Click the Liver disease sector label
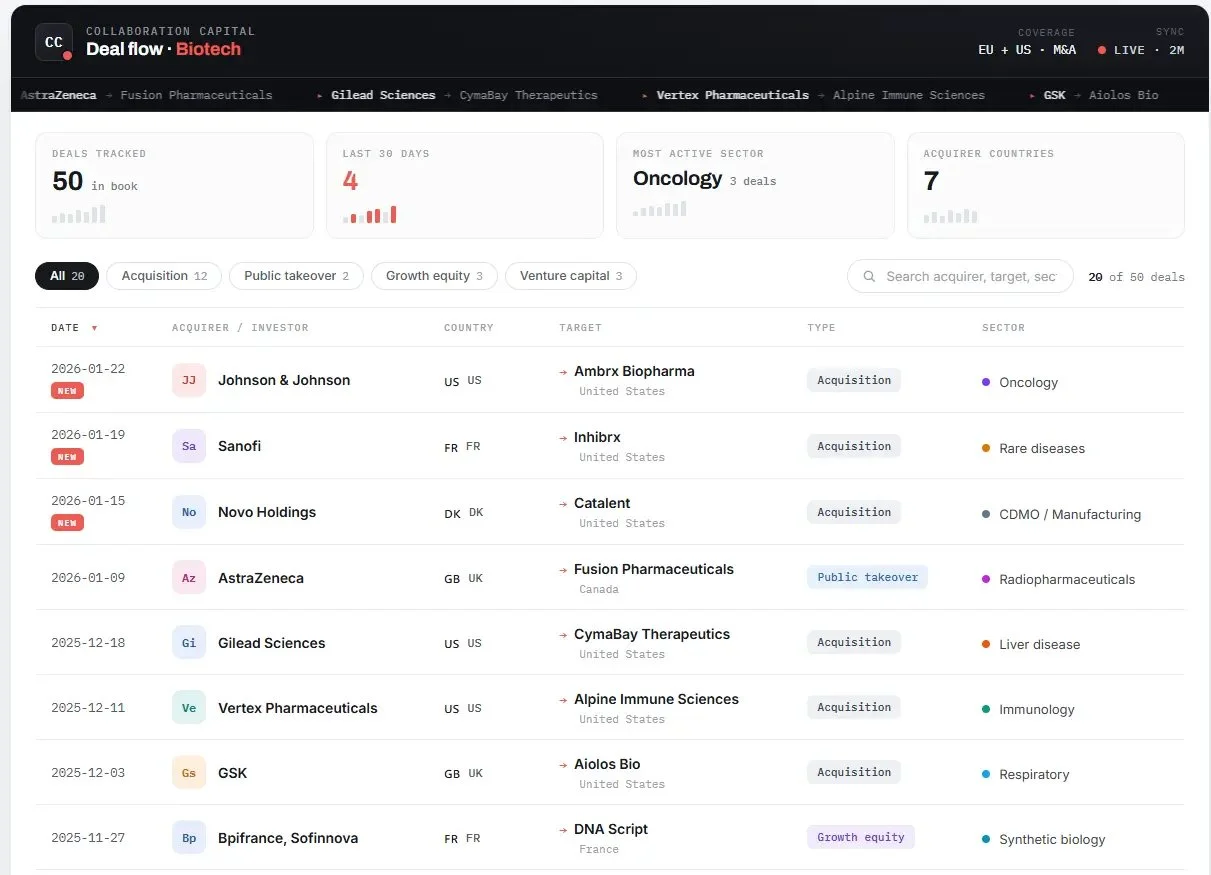Screen dimensions: 1211x875 coord(1040,644)
